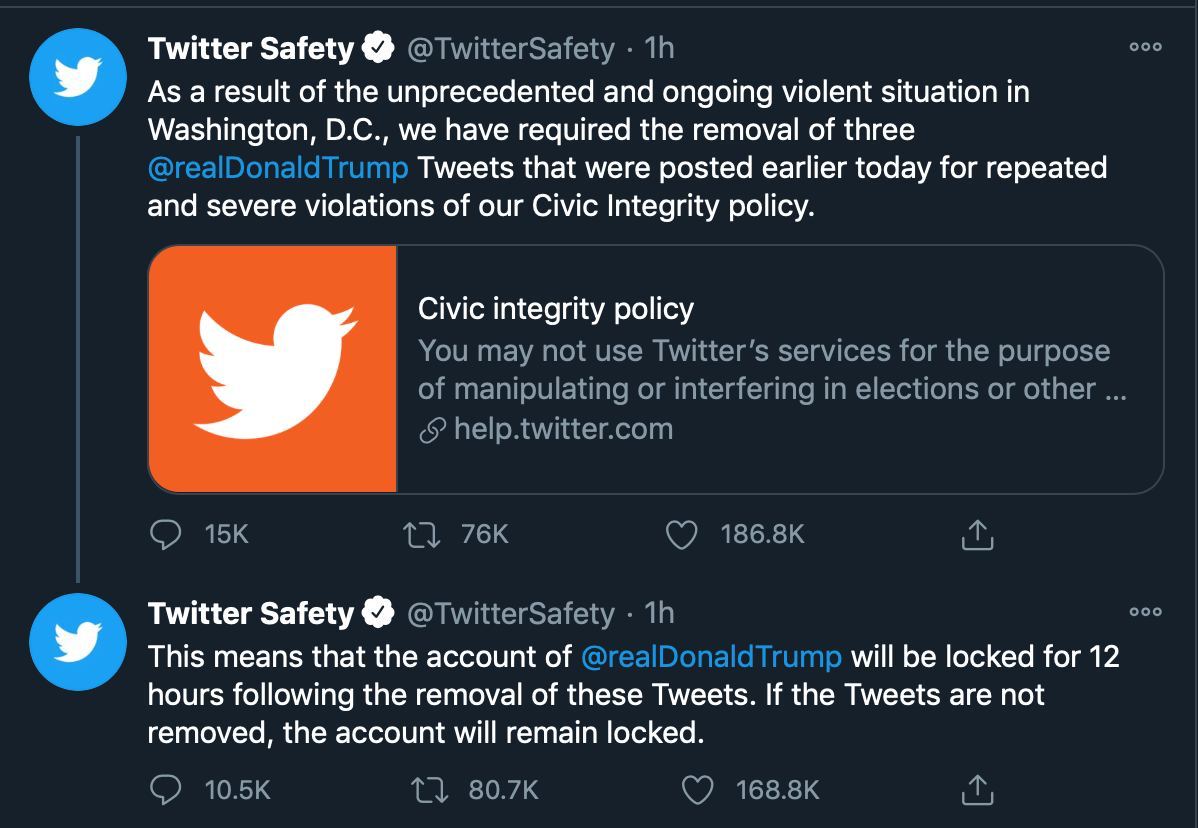1198x828 pixels.
Task: Open the first tweet's more options menu
Action: tap(1145, 47)
